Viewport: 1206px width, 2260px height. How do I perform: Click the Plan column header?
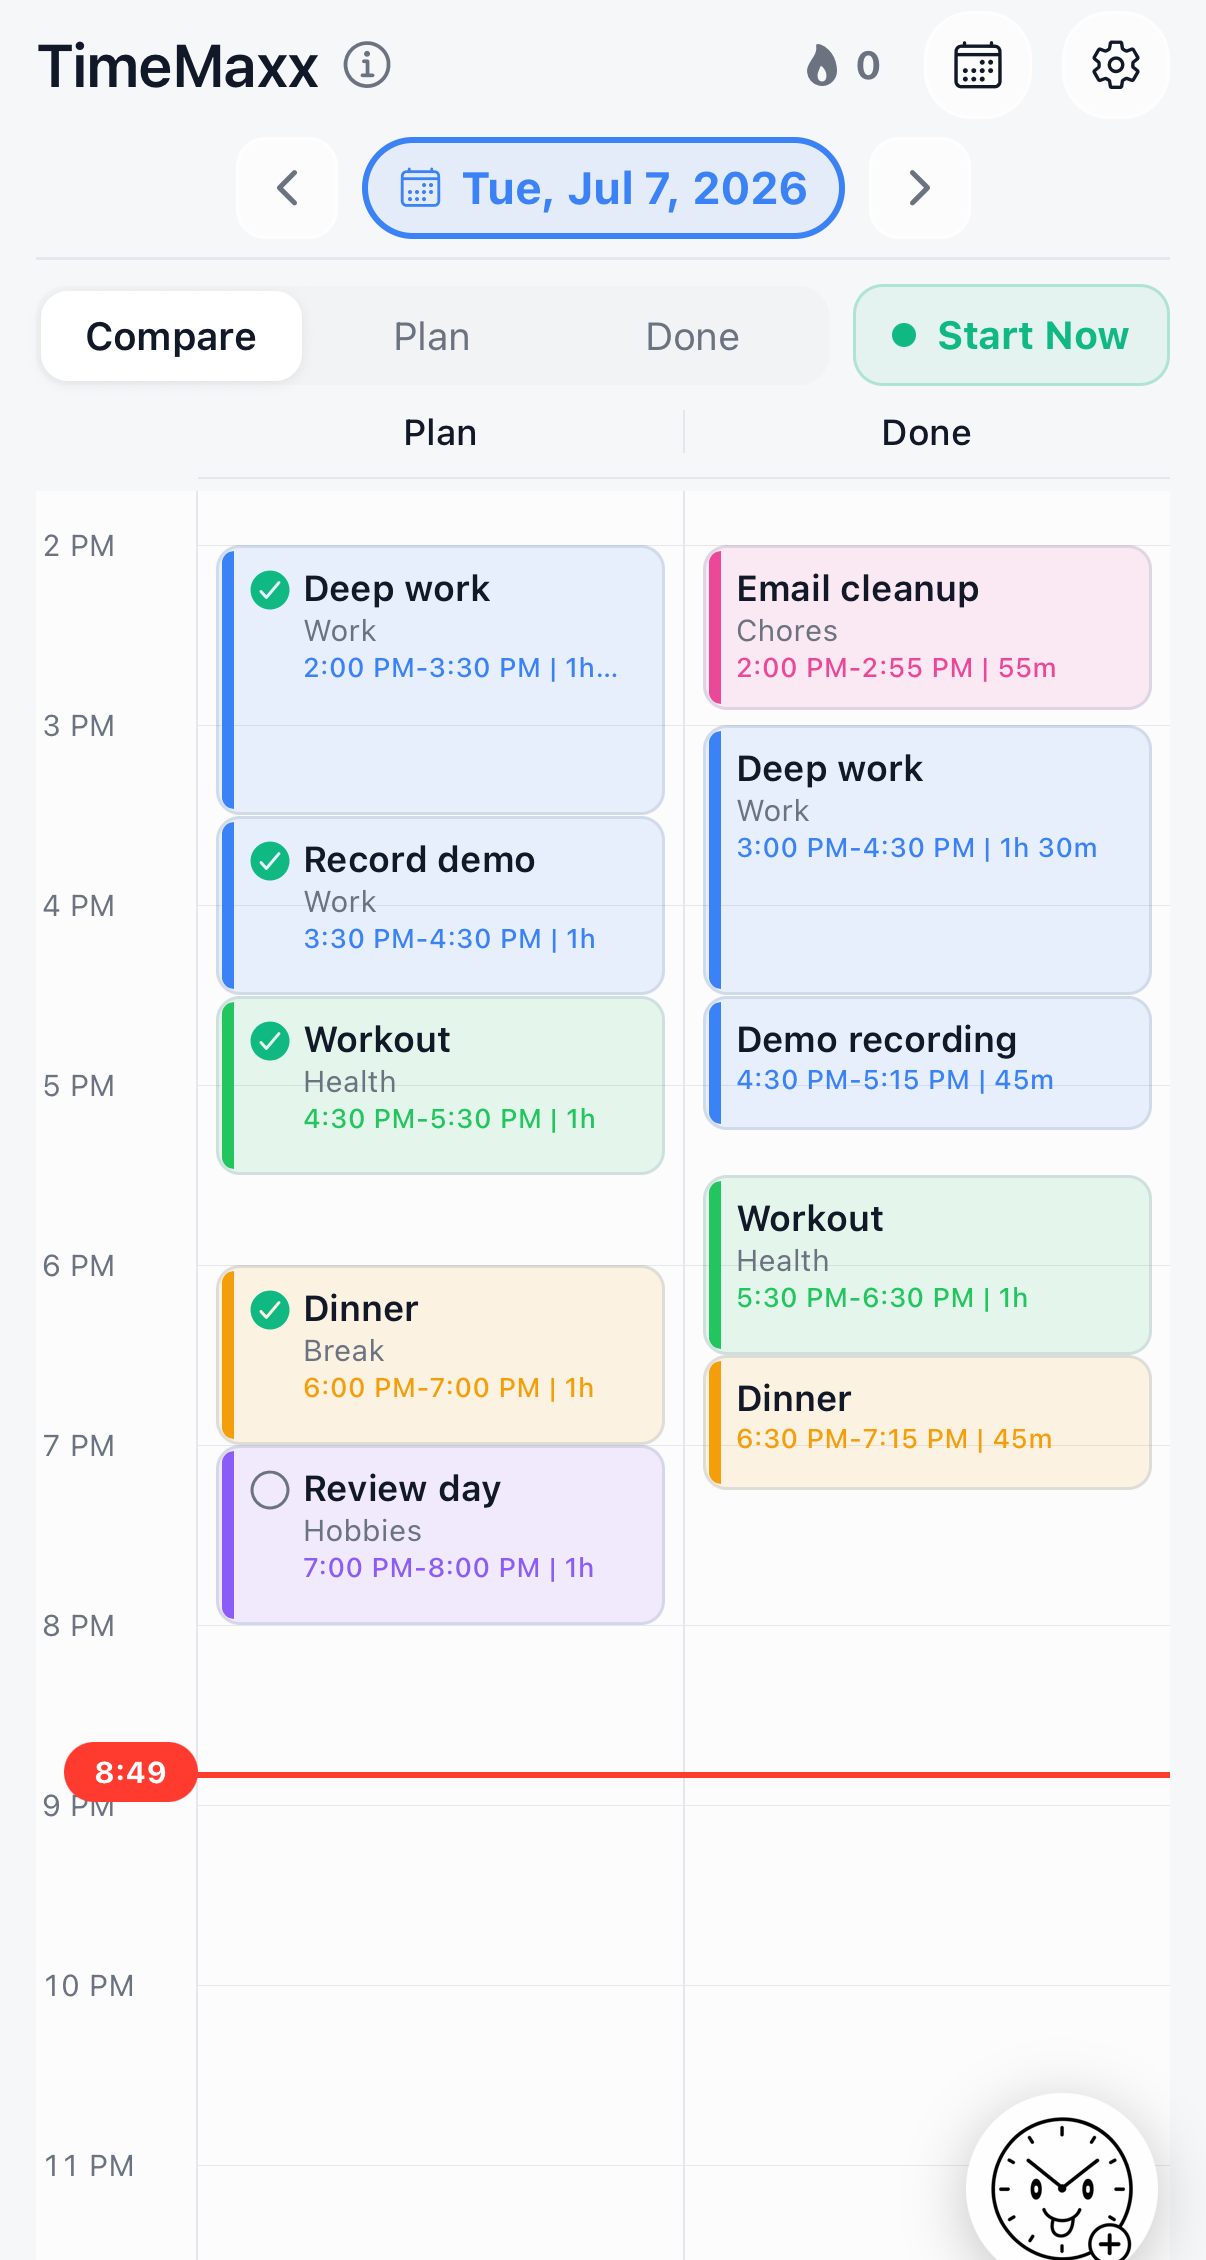[x=440, y=433]
